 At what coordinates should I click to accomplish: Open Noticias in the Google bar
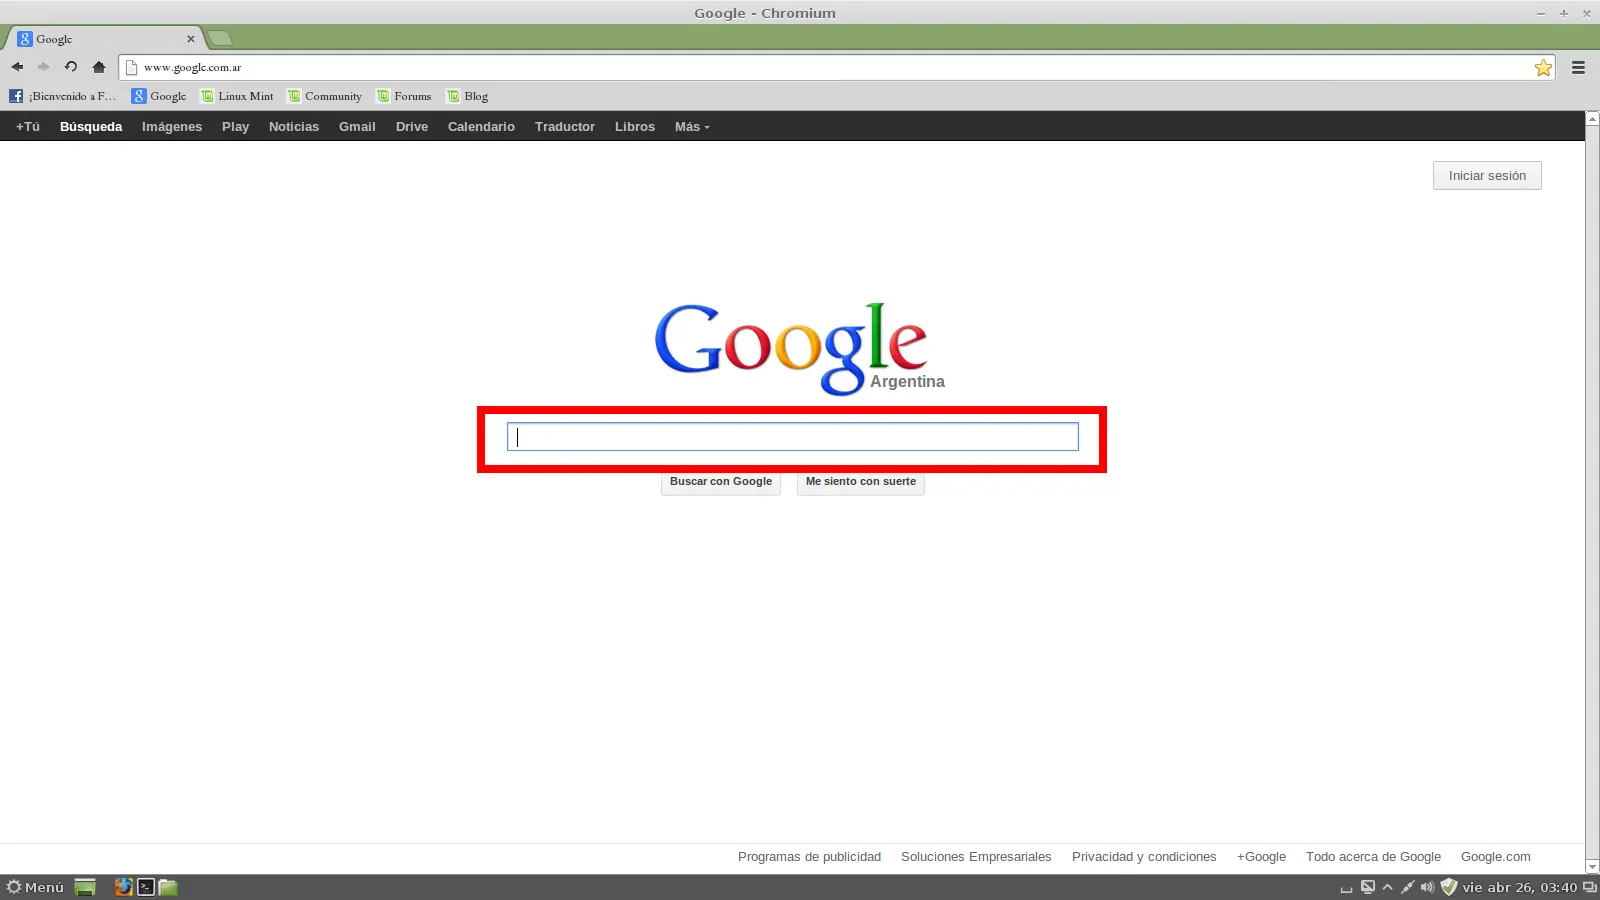click(x=294, y=127)
